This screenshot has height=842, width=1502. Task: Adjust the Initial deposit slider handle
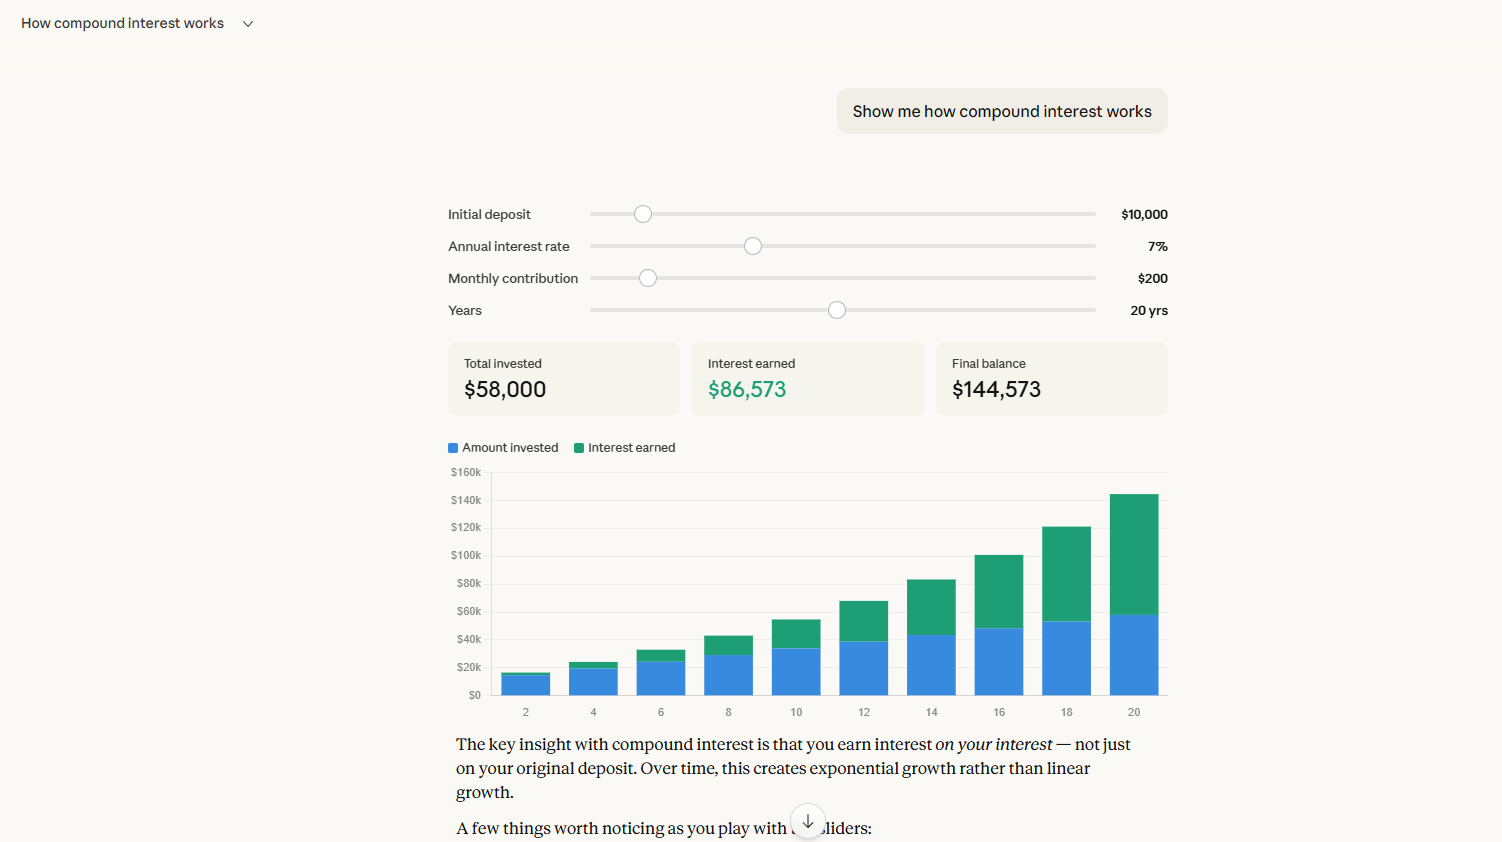pos(643,214)
